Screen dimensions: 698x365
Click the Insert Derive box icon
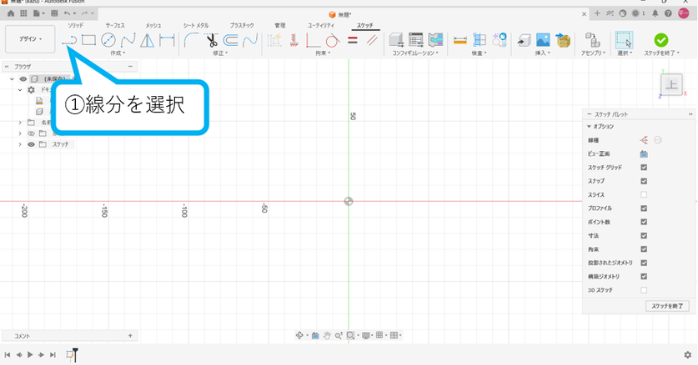coord(563,41)
